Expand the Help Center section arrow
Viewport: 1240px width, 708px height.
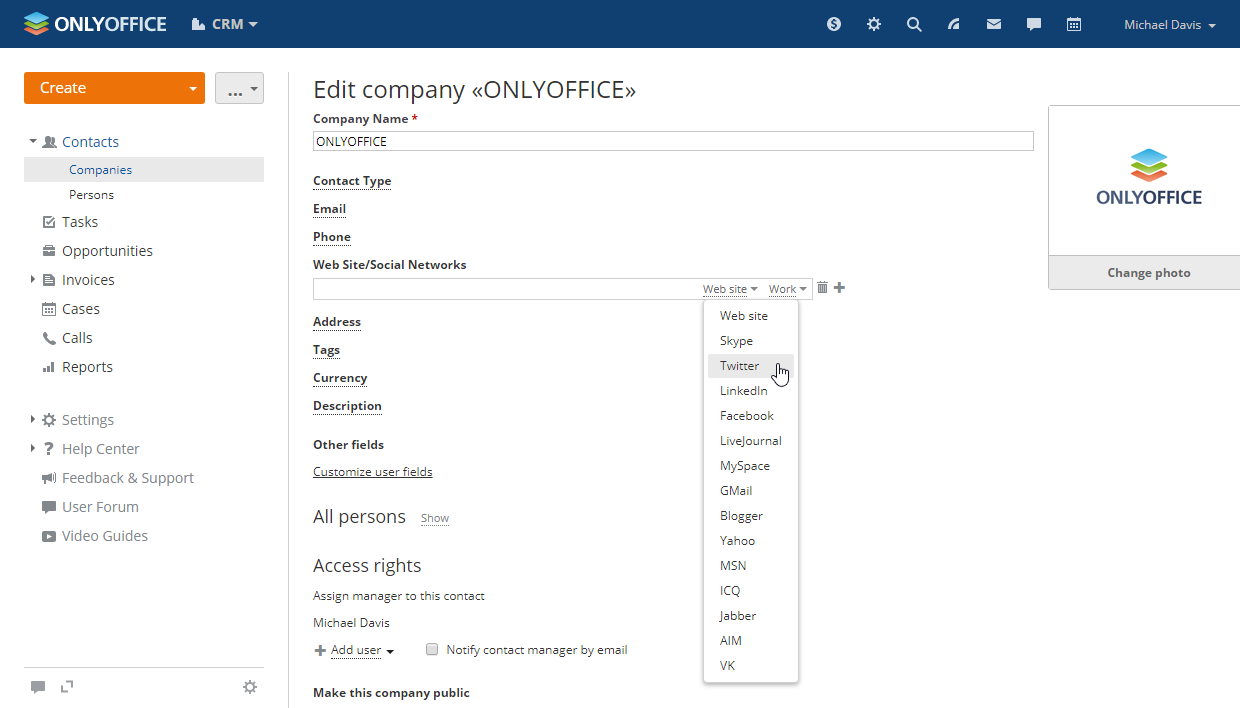(x=33, y=449)
